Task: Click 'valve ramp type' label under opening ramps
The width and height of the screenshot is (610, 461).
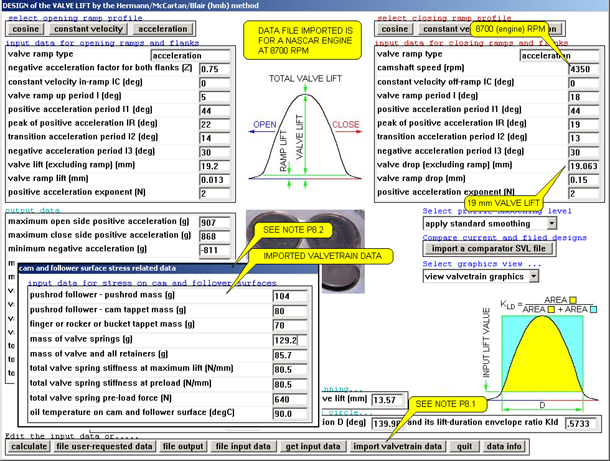Action: (40, 54)
